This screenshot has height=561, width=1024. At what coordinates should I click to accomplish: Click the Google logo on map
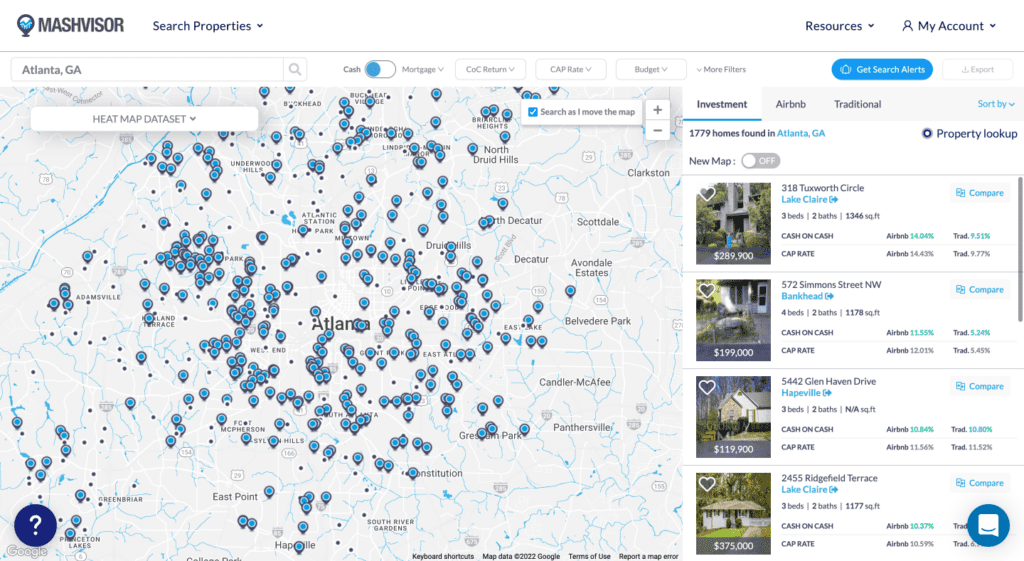[x=26, y=551]
